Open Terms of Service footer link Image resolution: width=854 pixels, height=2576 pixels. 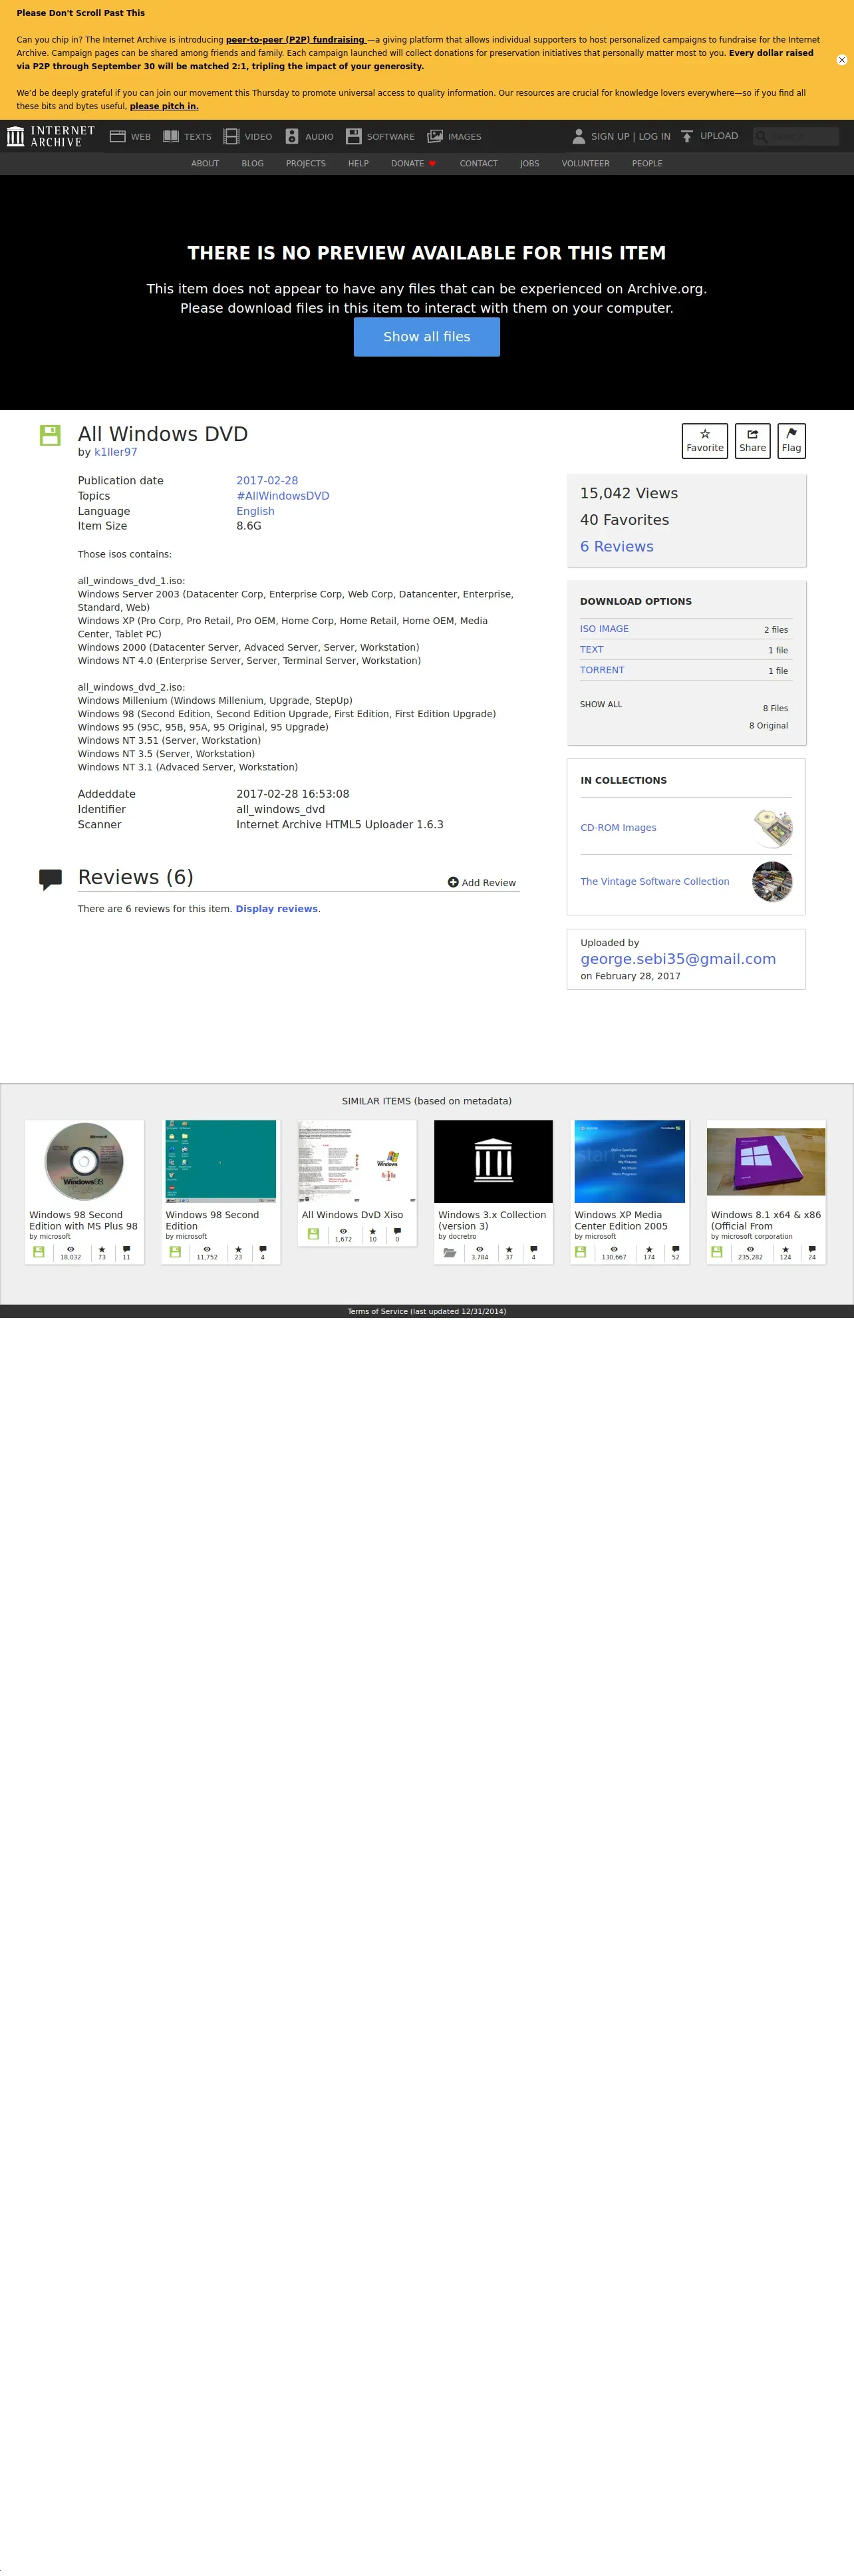click(427, 1311)
